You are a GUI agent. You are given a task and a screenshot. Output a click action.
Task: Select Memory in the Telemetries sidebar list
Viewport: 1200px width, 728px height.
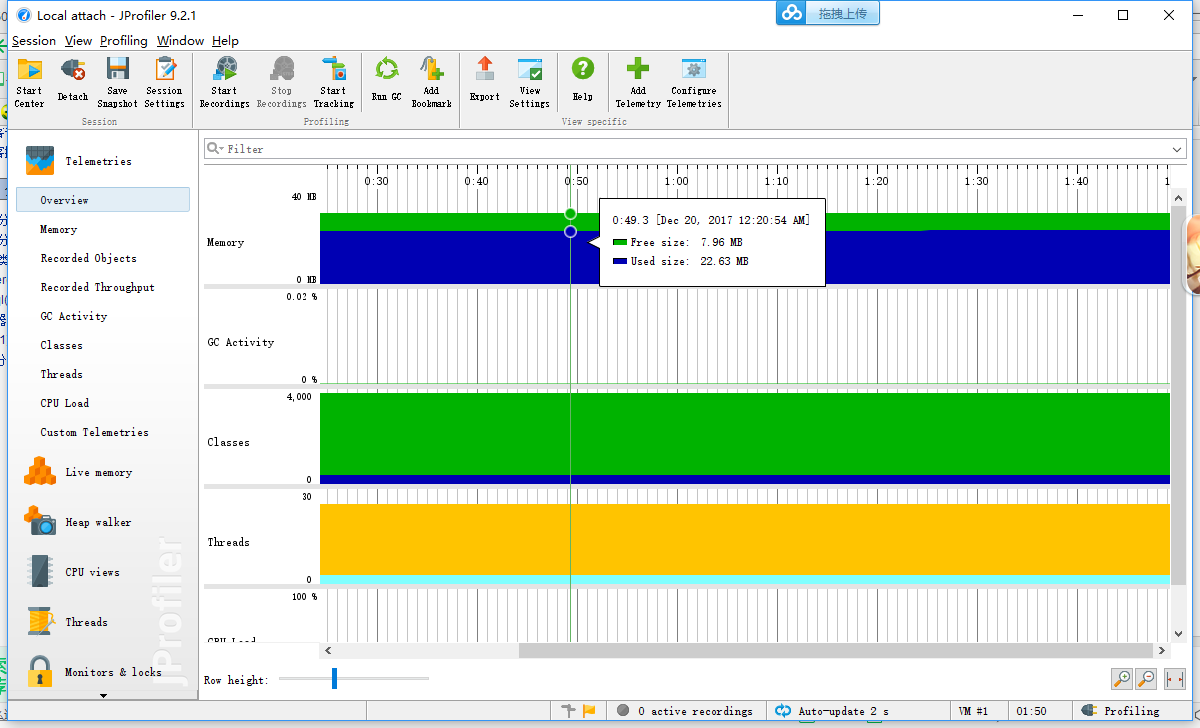(x=59, y=229)
